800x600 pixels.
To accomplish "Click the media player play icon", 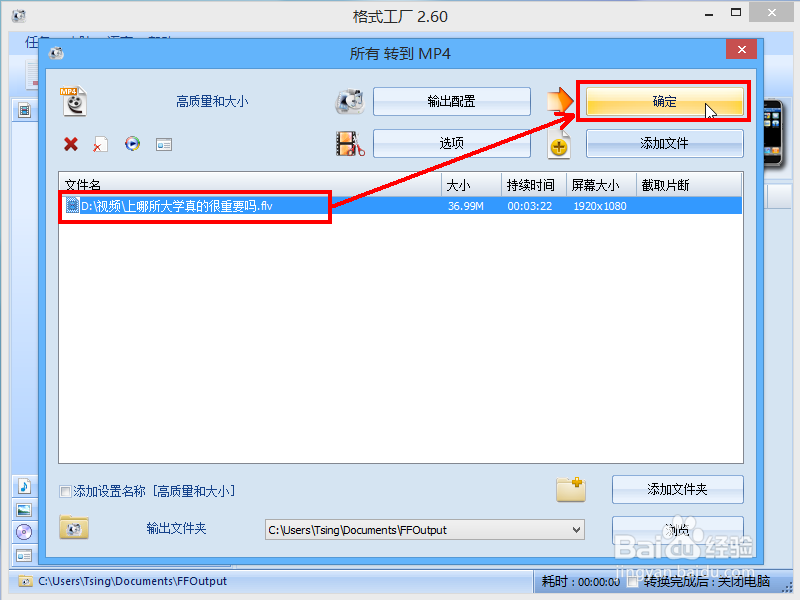I will [x=132, y=144].
